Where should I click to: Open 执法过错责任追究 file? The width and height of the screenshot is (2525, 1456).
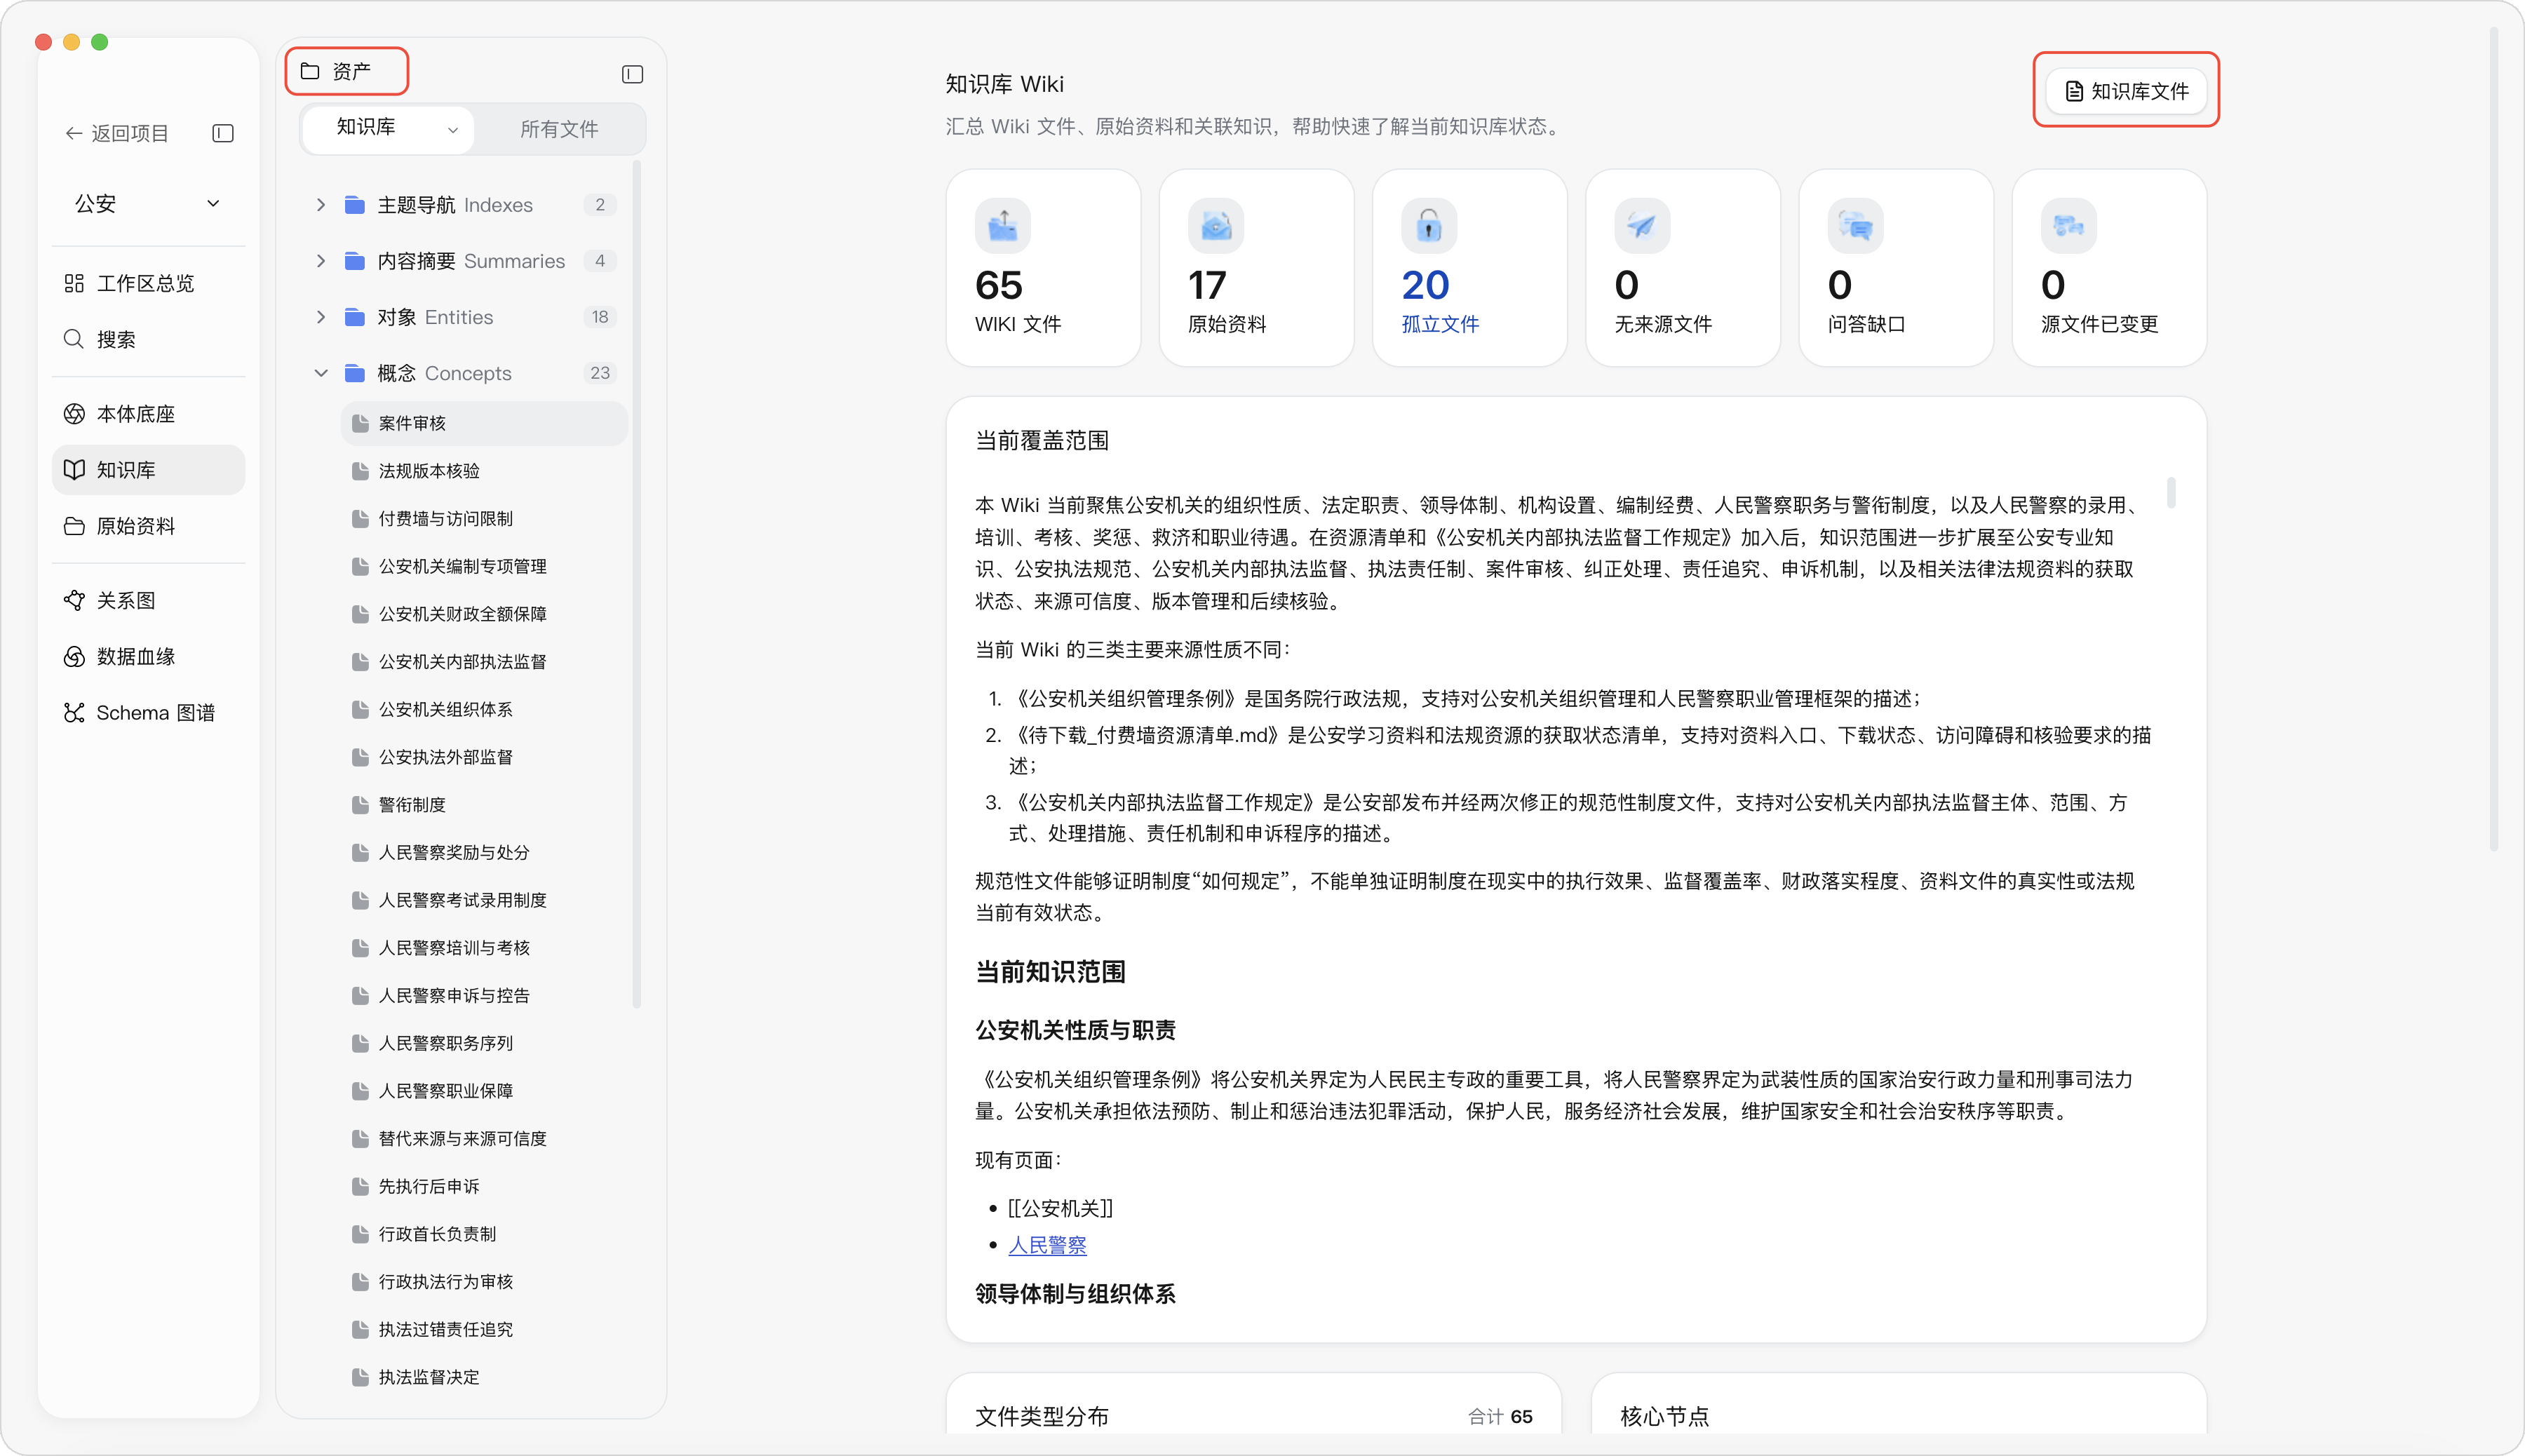(484, 1330)
